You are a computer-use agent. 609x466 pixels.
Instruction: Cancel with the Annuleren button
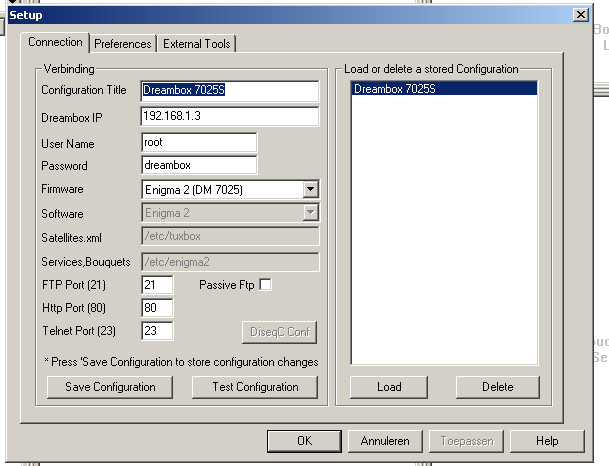[385, 441]
